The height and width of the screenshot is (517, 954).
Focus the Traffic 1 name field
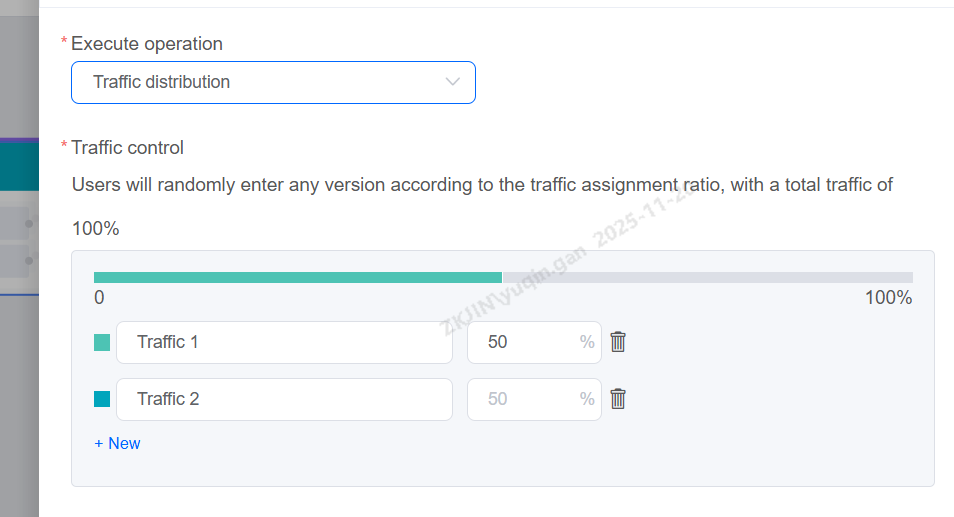point(284,342)
